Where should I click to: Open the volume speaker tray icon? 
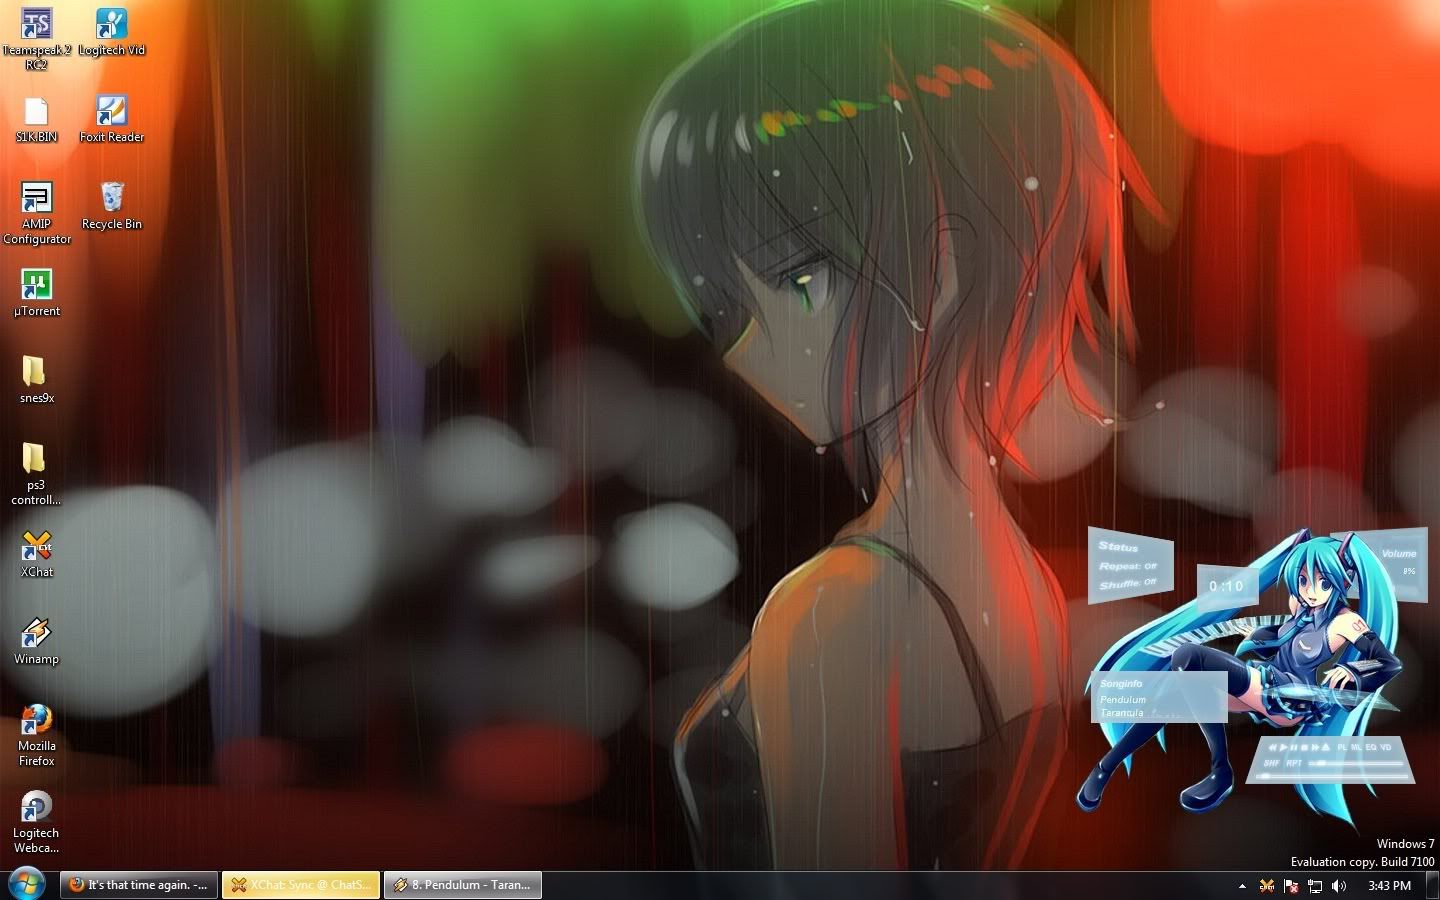(x=1339, y=886)
